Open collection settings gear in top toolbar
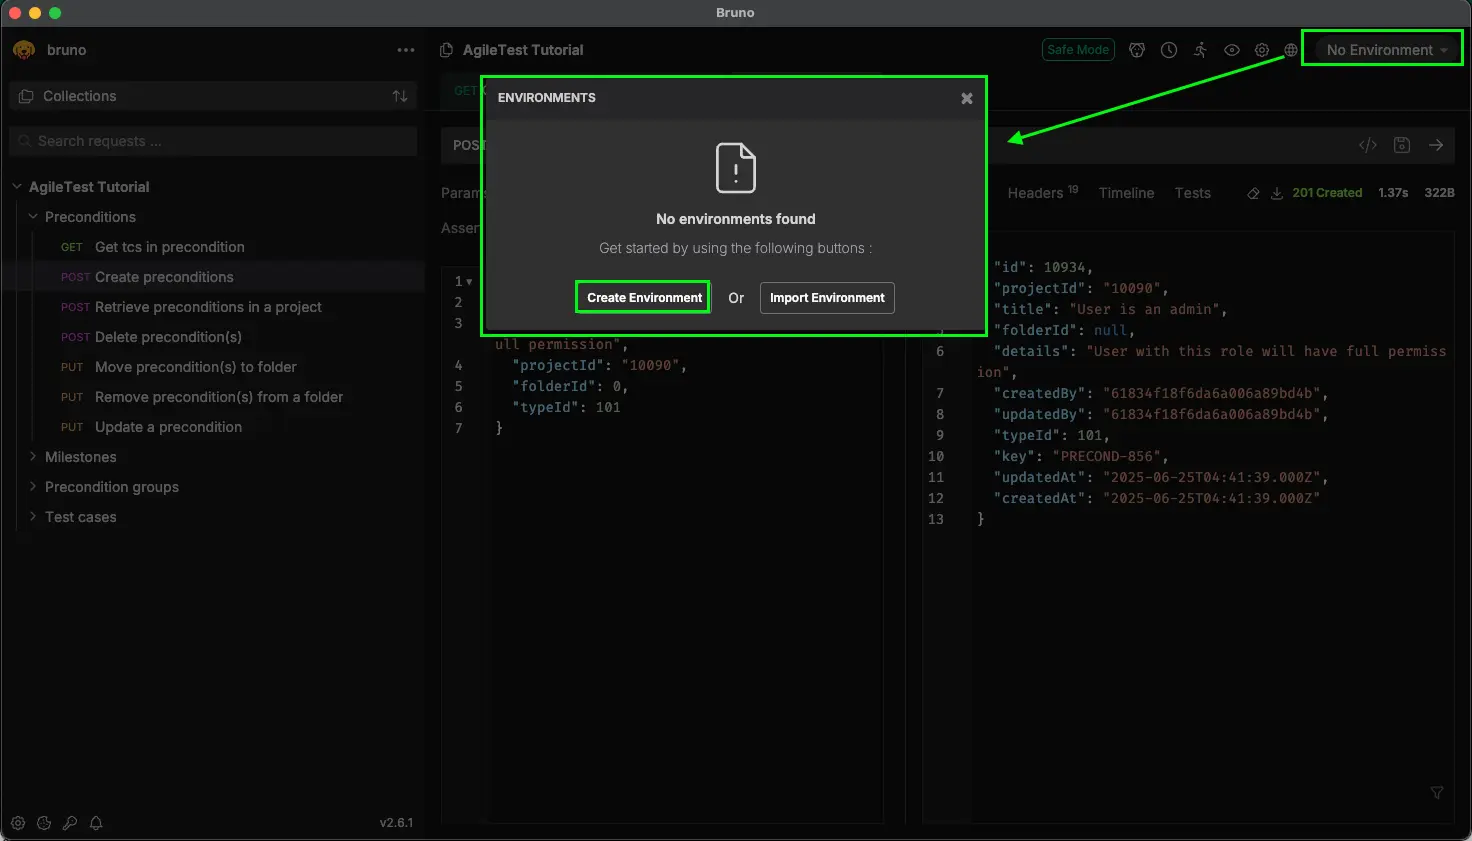This screenshot has height=841, width=1472. (x=1262, y=50)
